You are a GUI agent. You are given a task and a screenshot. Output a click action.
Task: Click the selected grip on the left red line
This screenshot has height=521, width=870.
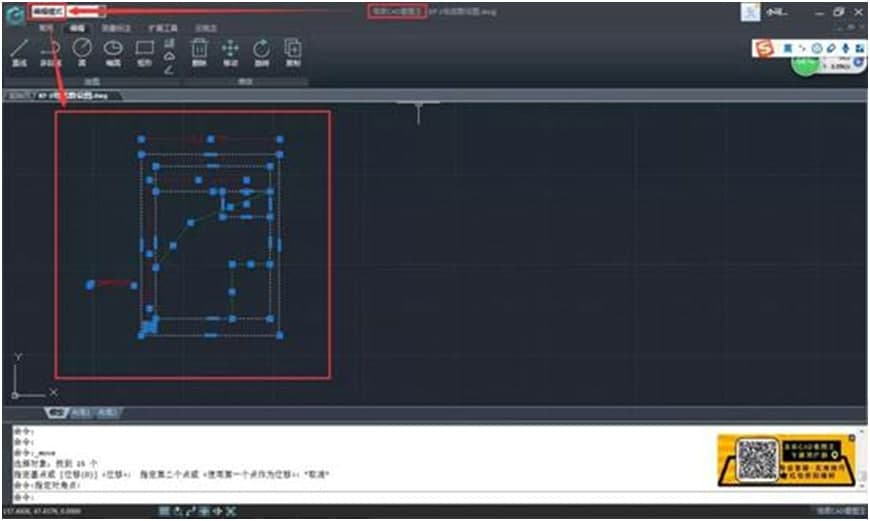pos(90,285)
